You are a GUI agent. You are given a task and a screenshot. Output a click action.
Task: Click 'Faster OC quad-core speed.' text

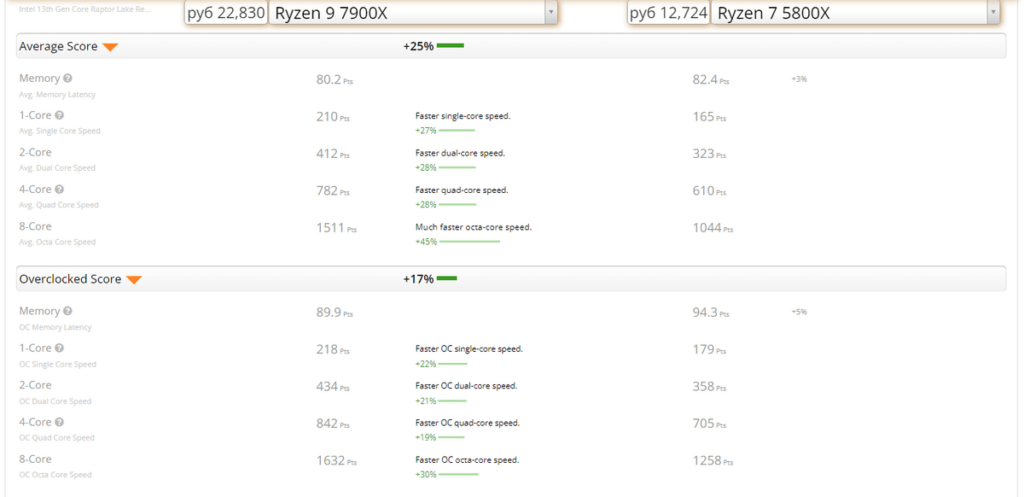[468, 423]
